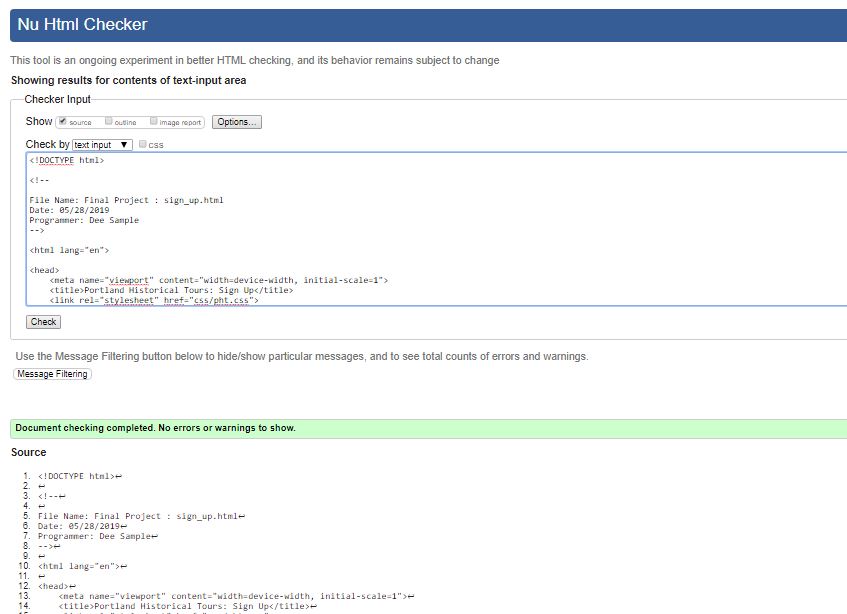Click the '<head>' line in textarea
The width and height of the screenshot is (847, 614).
[x=44, y=270]
